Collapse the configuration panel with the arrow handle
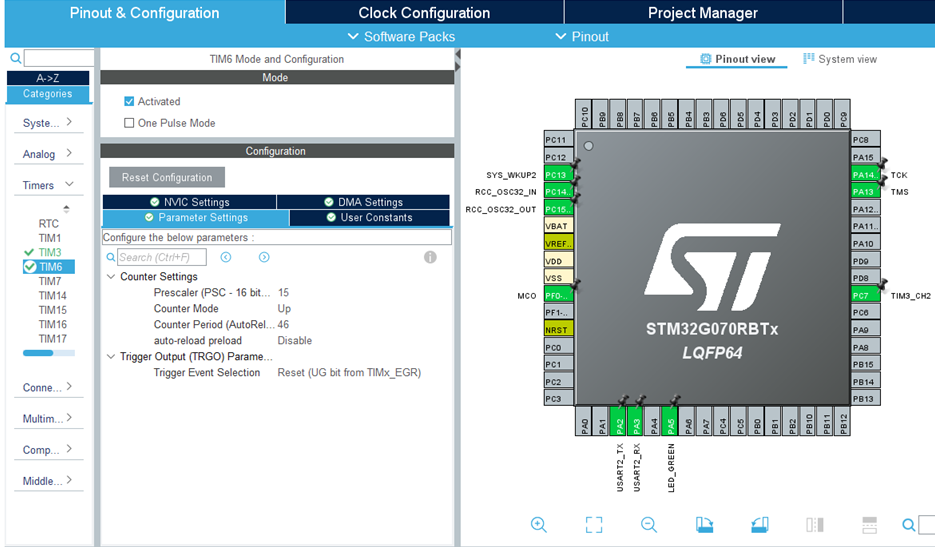Screen dimensions: 935x547 pos(457,54)
